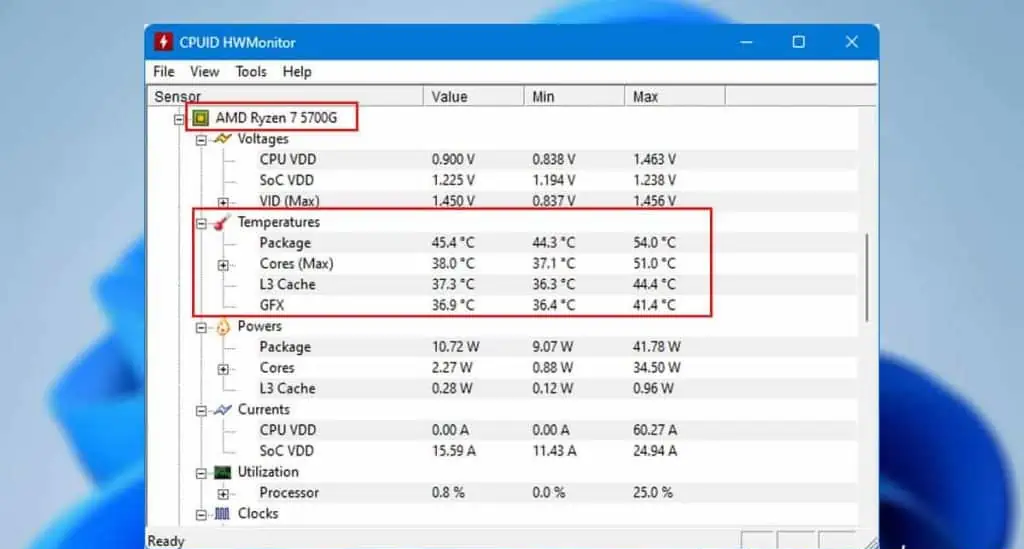
Task: Open the File menu
Action: coord(164,72)
